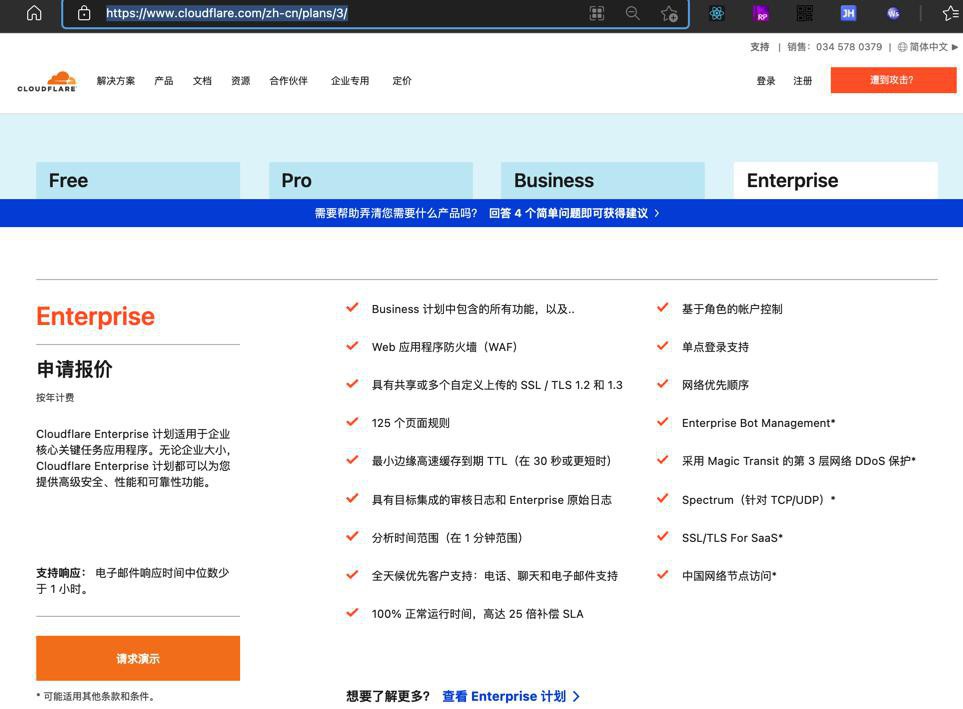
Task: Open the purple RP extension icon
Action: [x=761, y=14]
